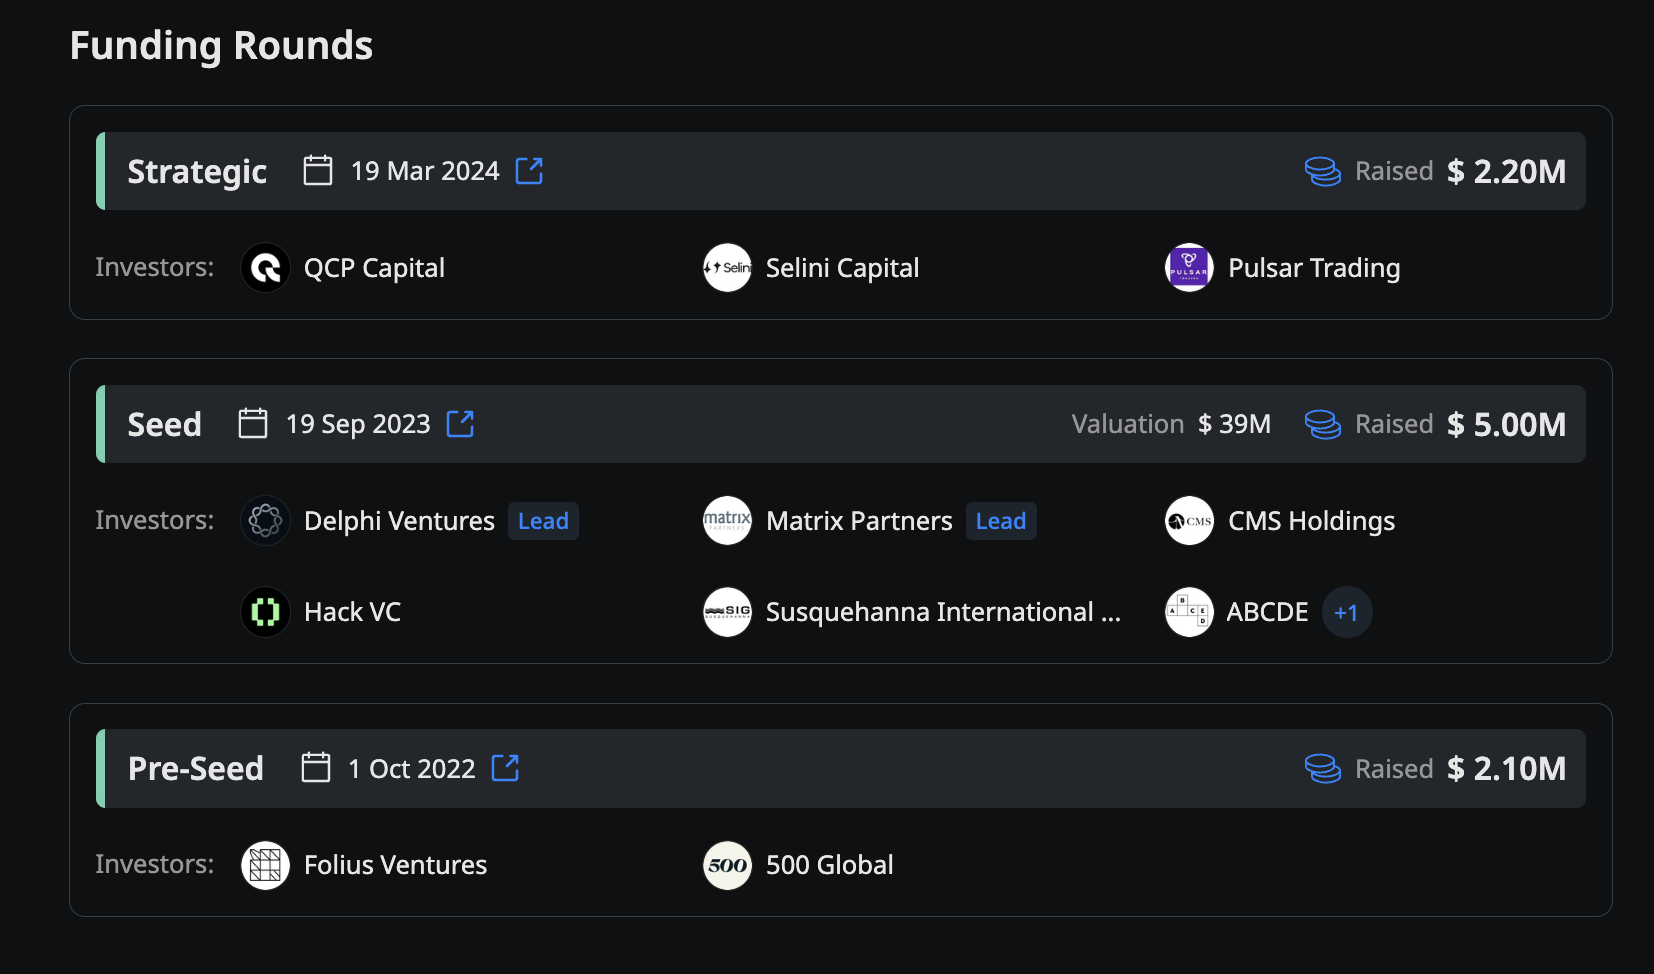This screenshot has width=1654, height=974.
Task: Open Matrix Partners logo icon
Action: point(728,521)
